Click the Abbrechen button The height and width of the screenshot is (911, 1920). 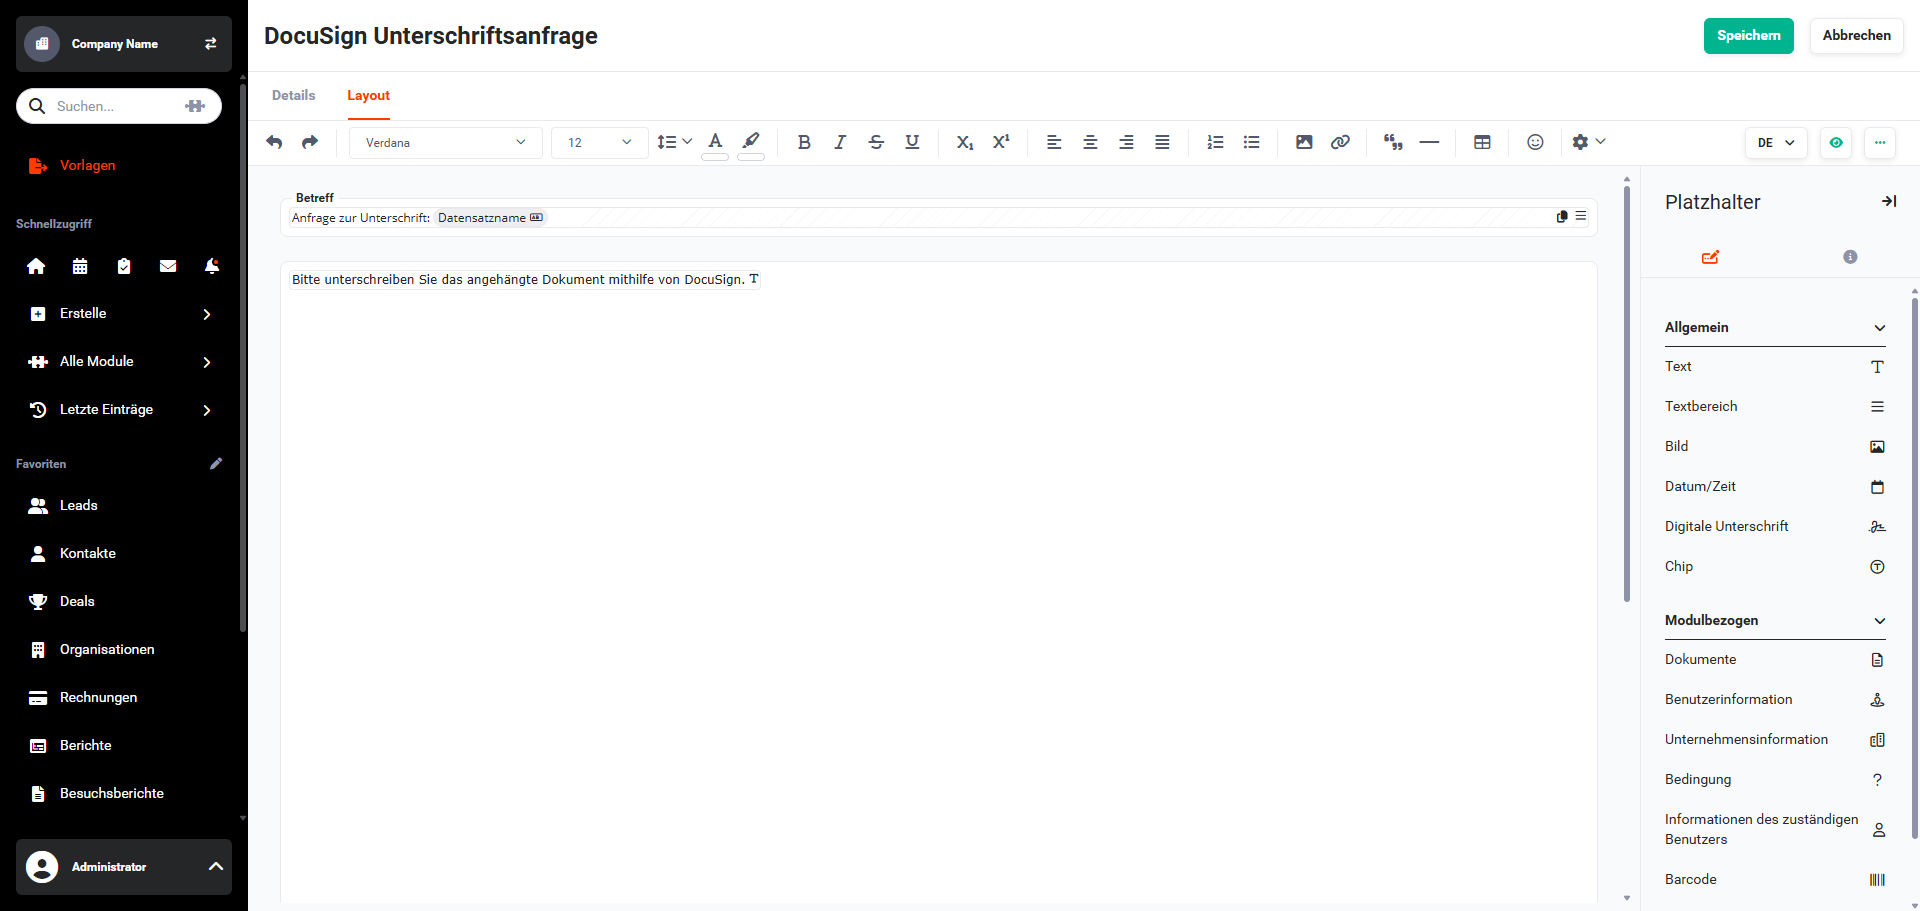(x=1856, y=36)
